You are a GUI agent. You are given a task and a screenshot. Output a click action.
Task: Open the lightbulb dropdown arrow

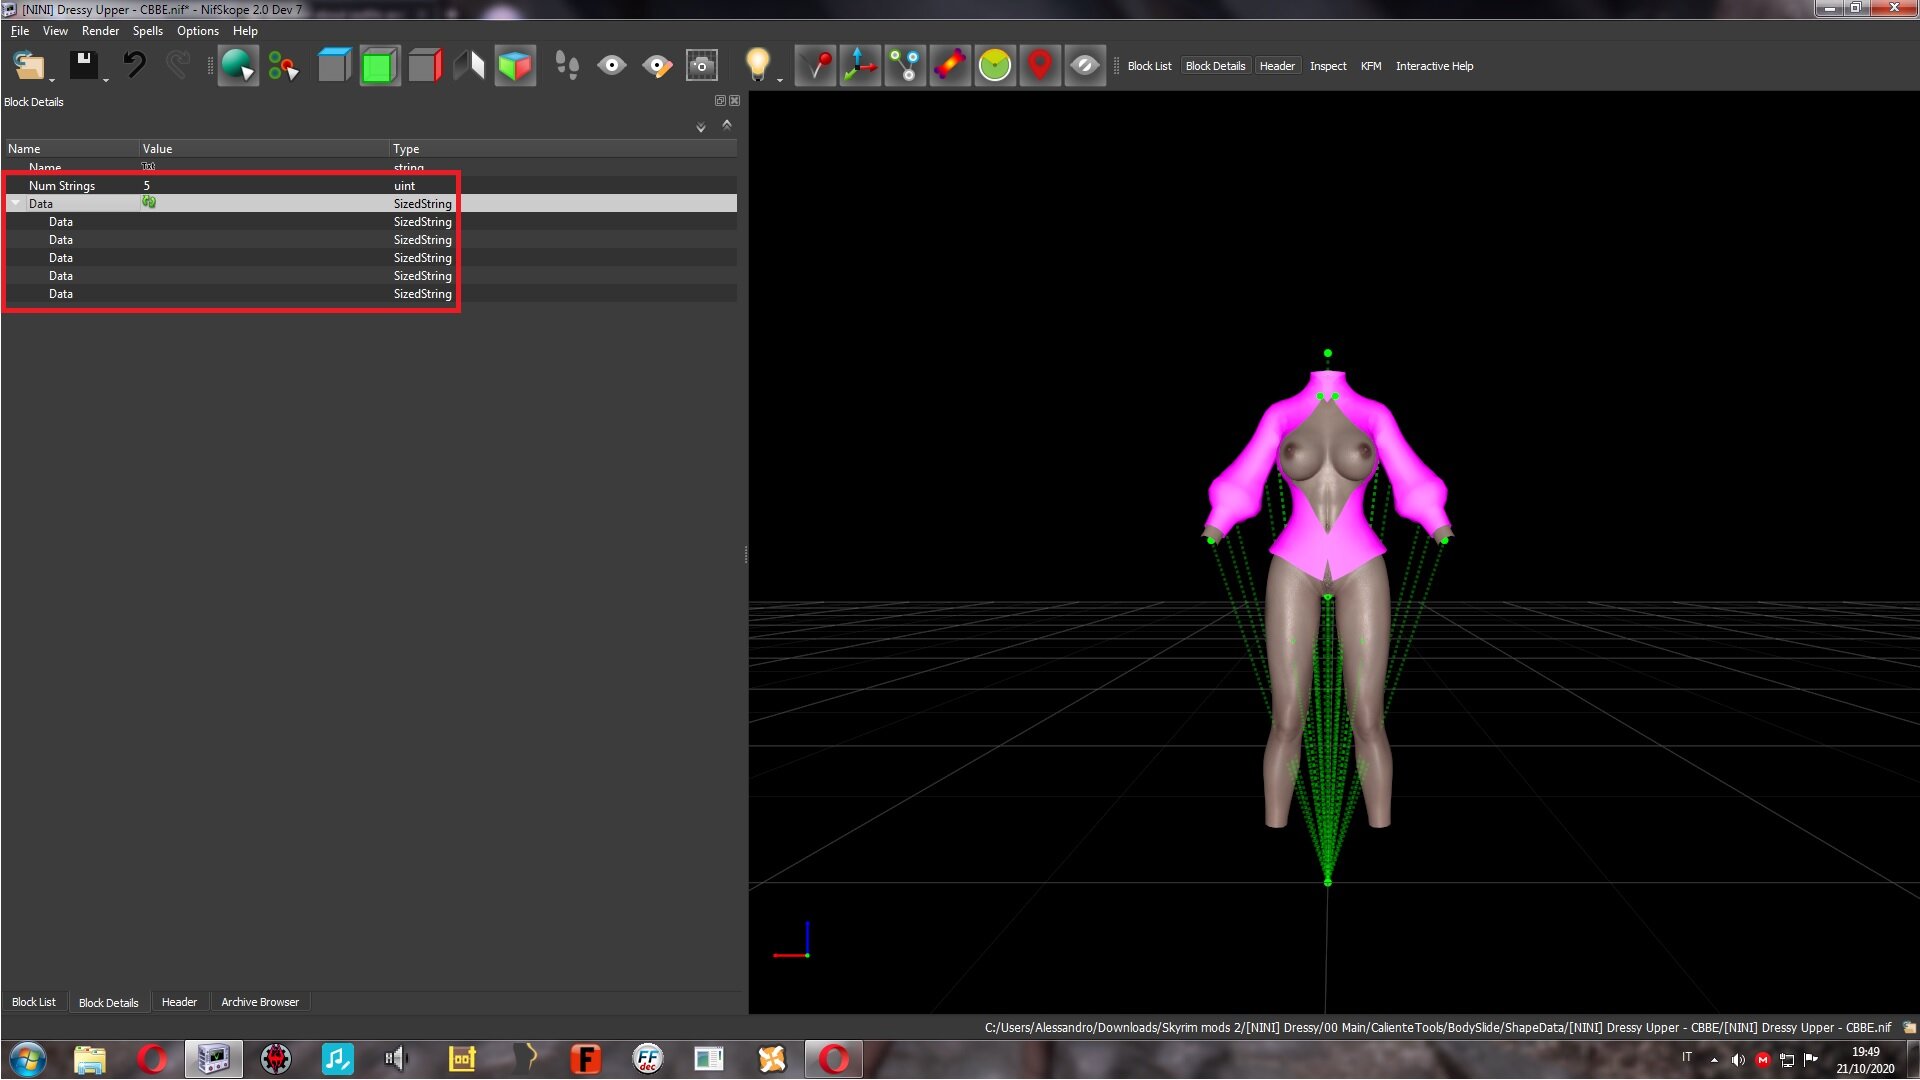pos(779,80)
